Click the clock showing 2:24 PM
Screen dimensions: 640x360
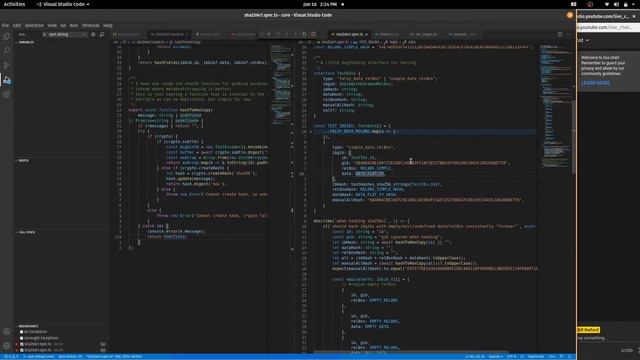pyautogui.click(x=320, y=4)
